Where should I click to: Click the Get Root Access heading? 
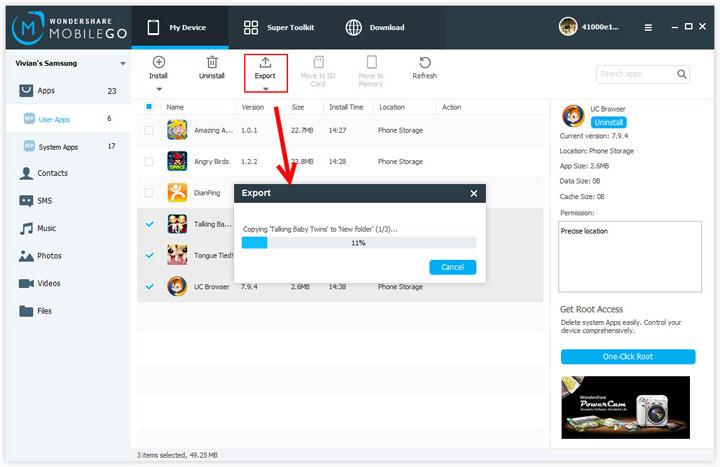[x=591, y=309]
